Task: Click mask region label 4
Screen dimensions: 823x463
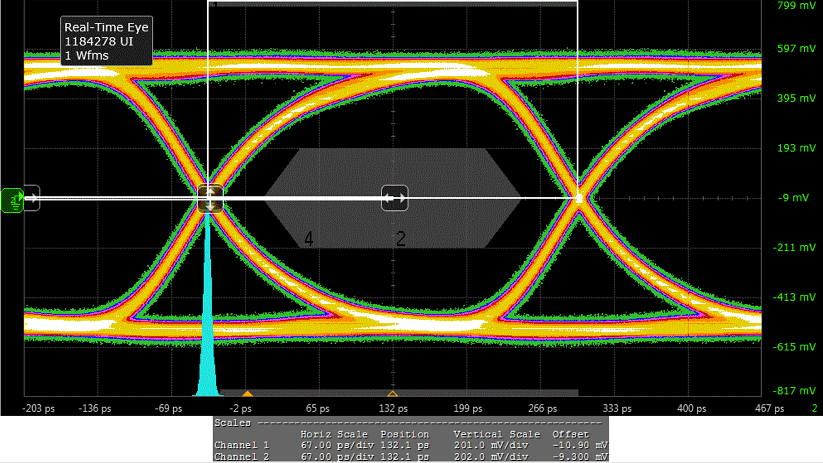Action: [x=309, y=239]
